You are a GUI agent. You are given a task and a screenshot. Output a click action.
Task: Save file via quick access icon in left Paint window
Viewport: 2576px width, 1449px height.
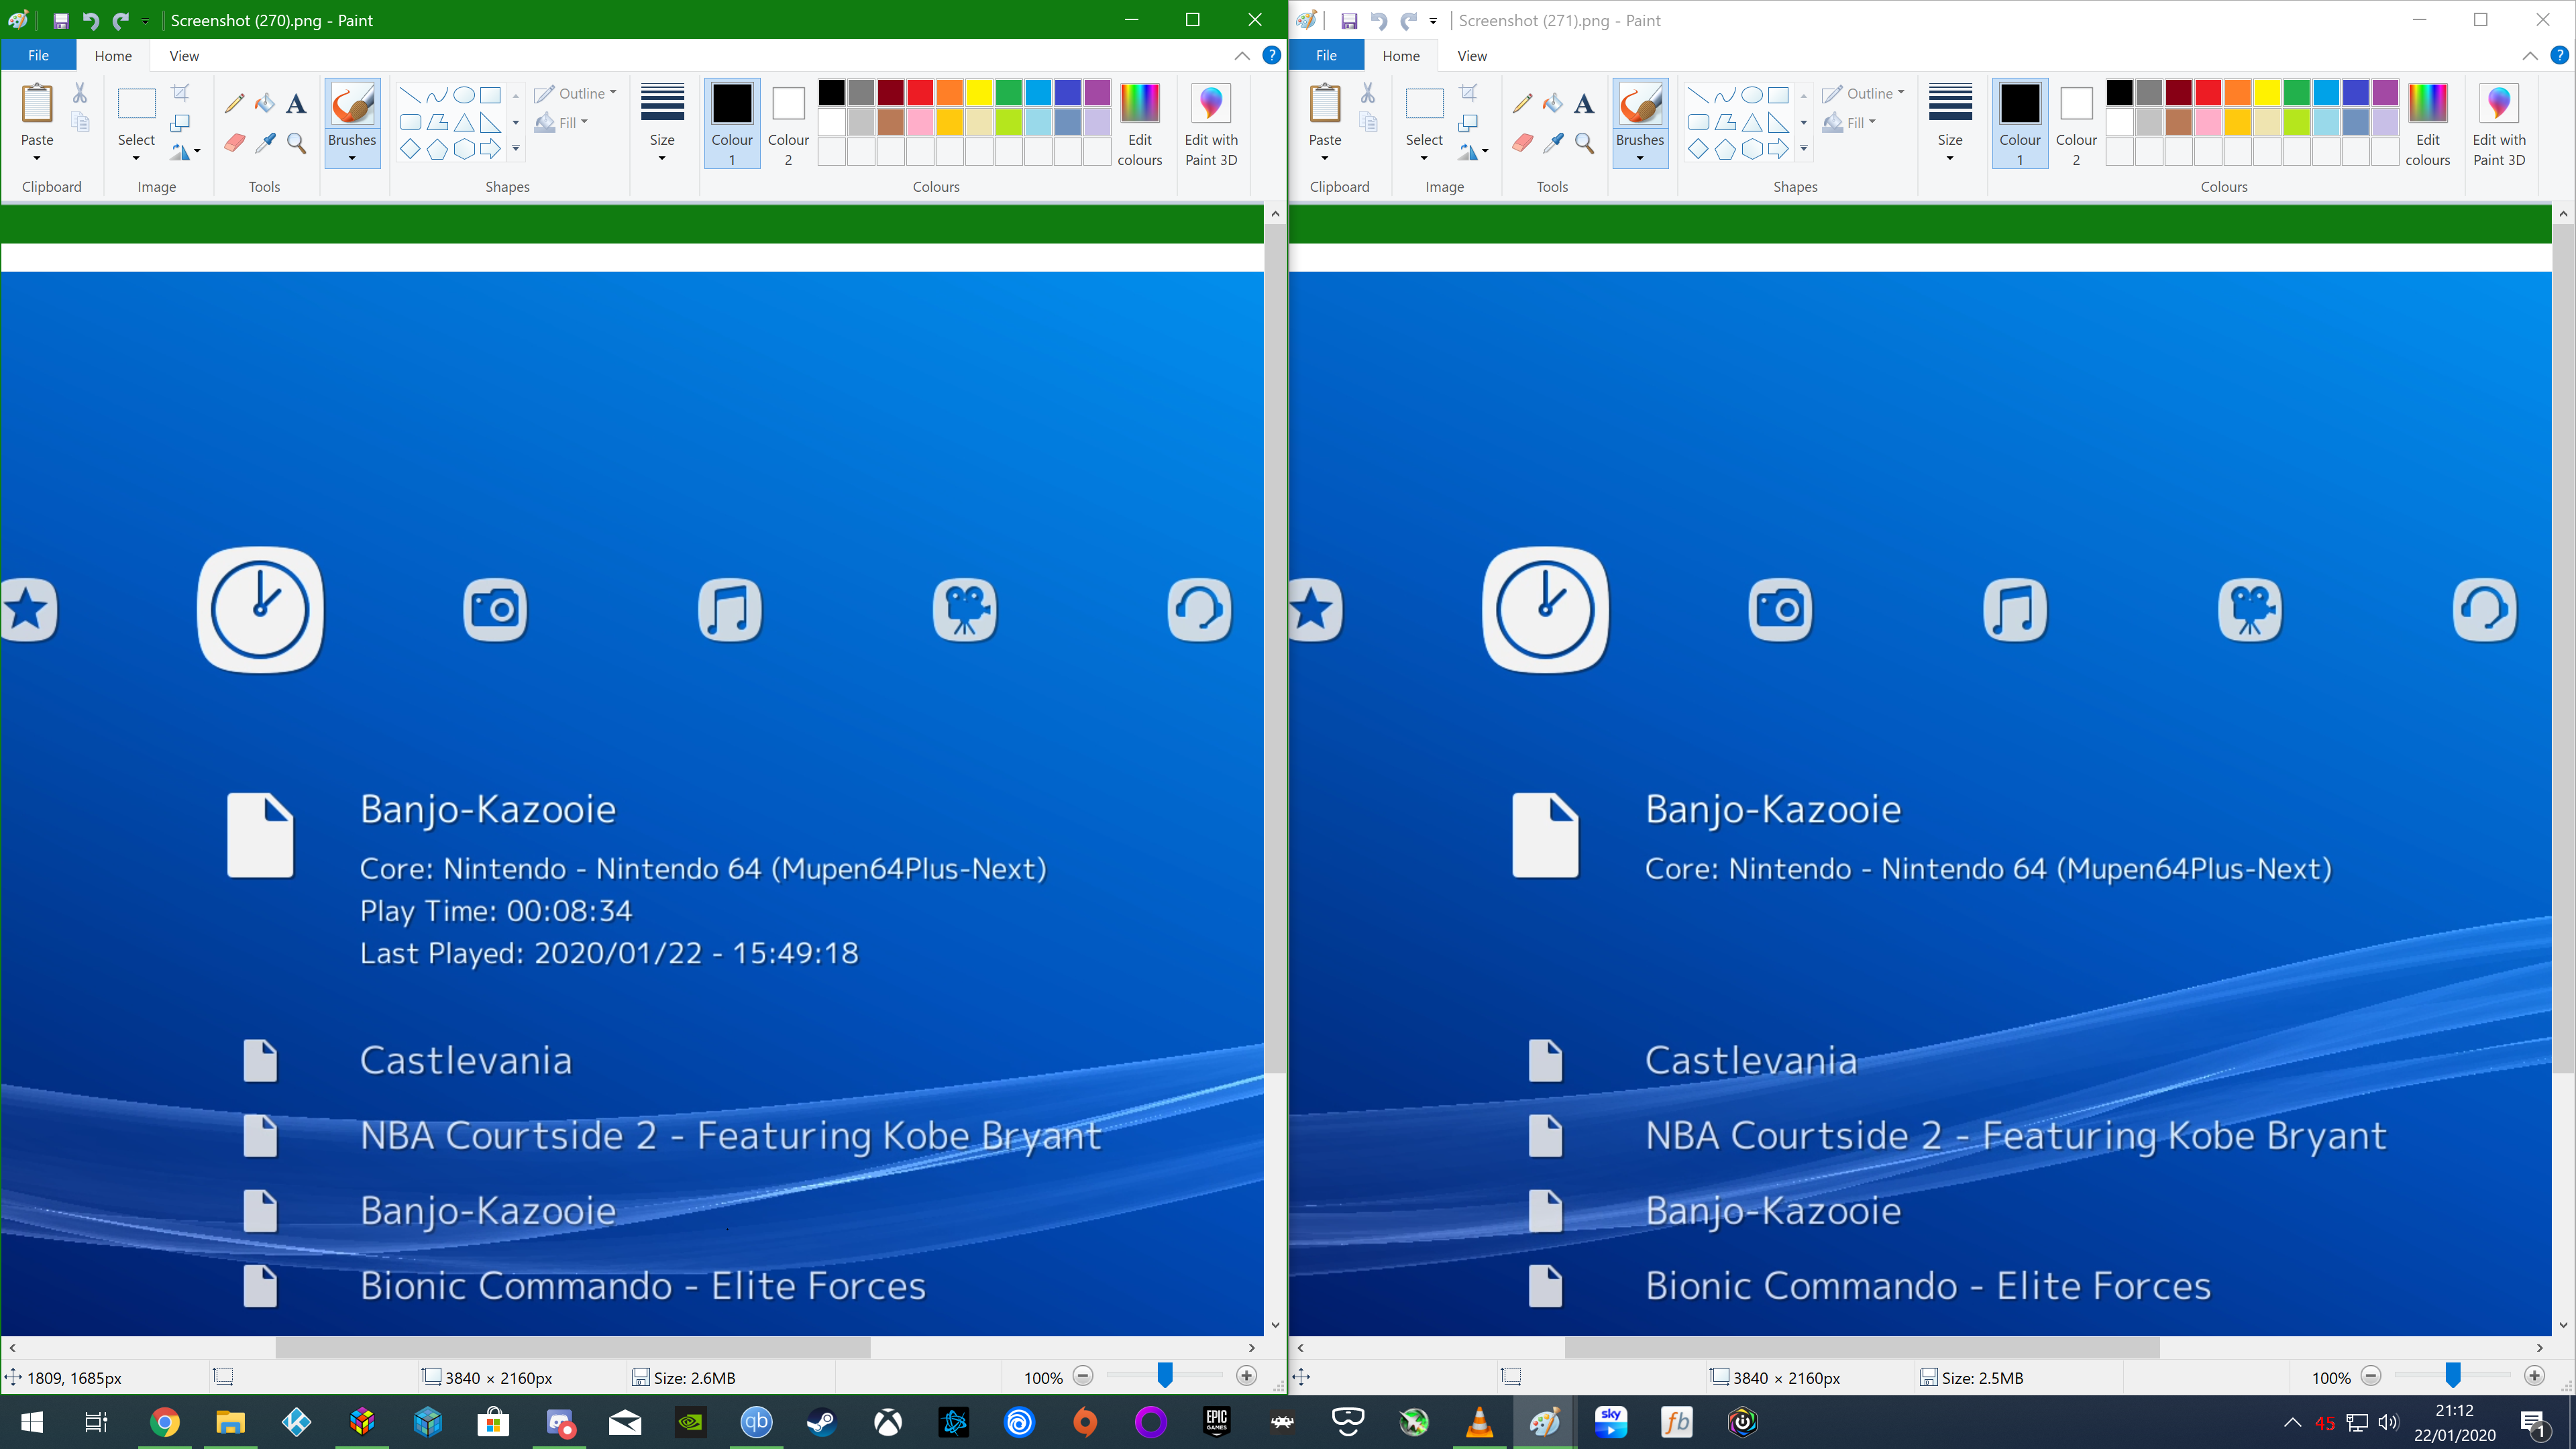coord(61,21)
